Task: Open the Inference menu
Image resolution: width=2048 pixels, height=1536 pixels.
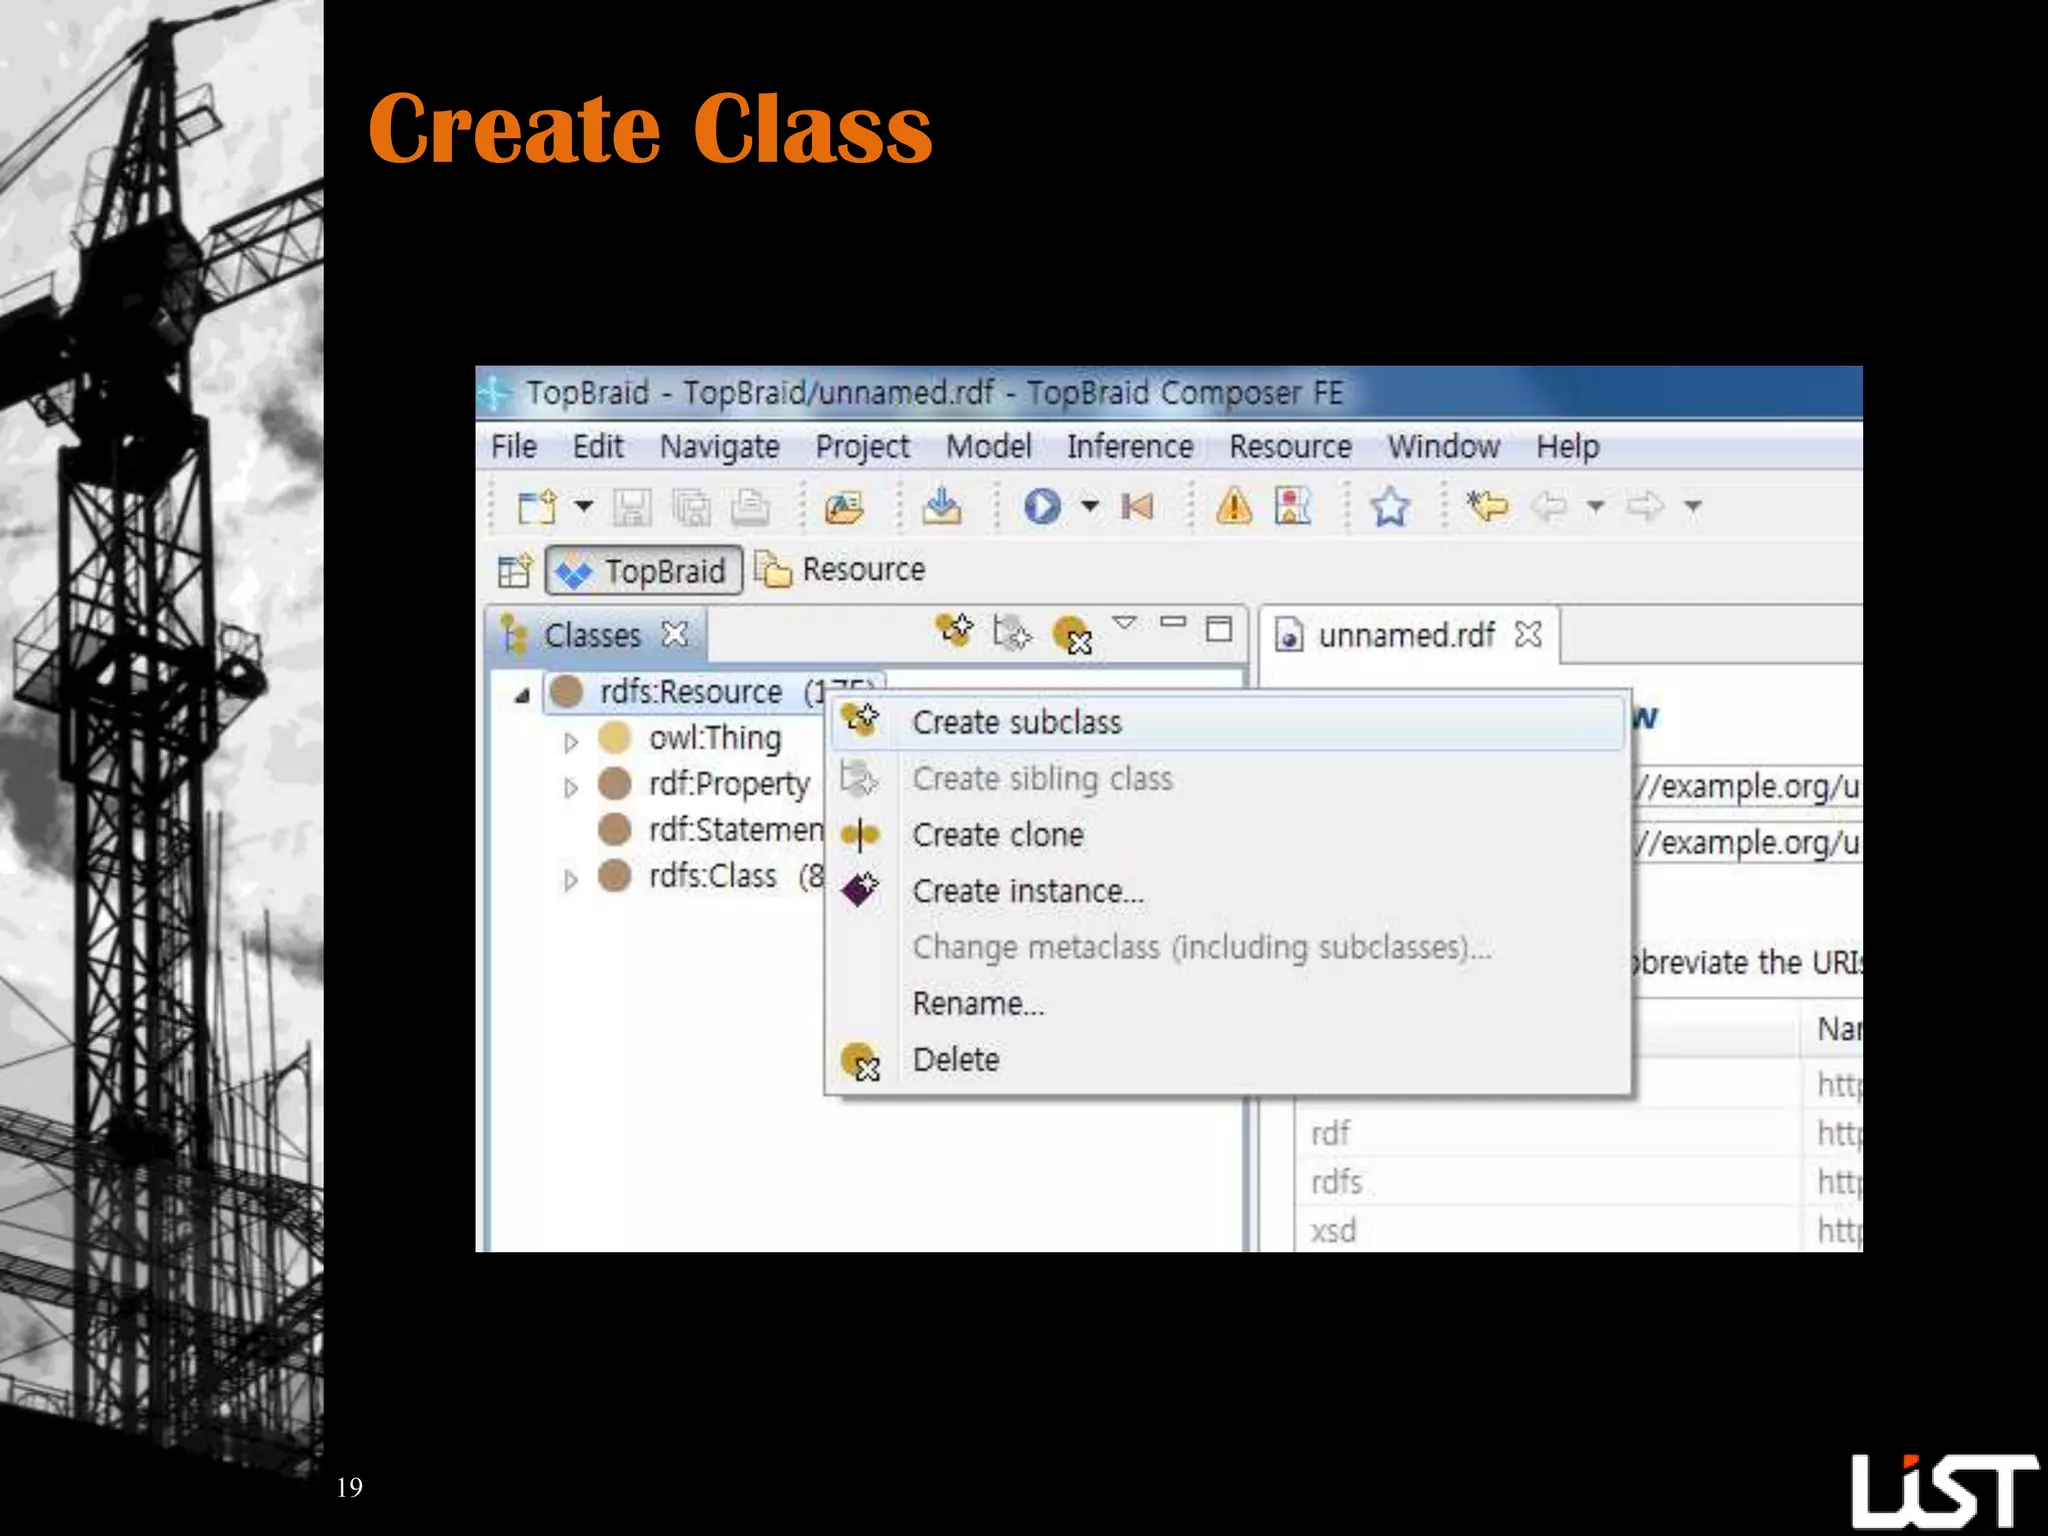Action: click(1129, 446)
